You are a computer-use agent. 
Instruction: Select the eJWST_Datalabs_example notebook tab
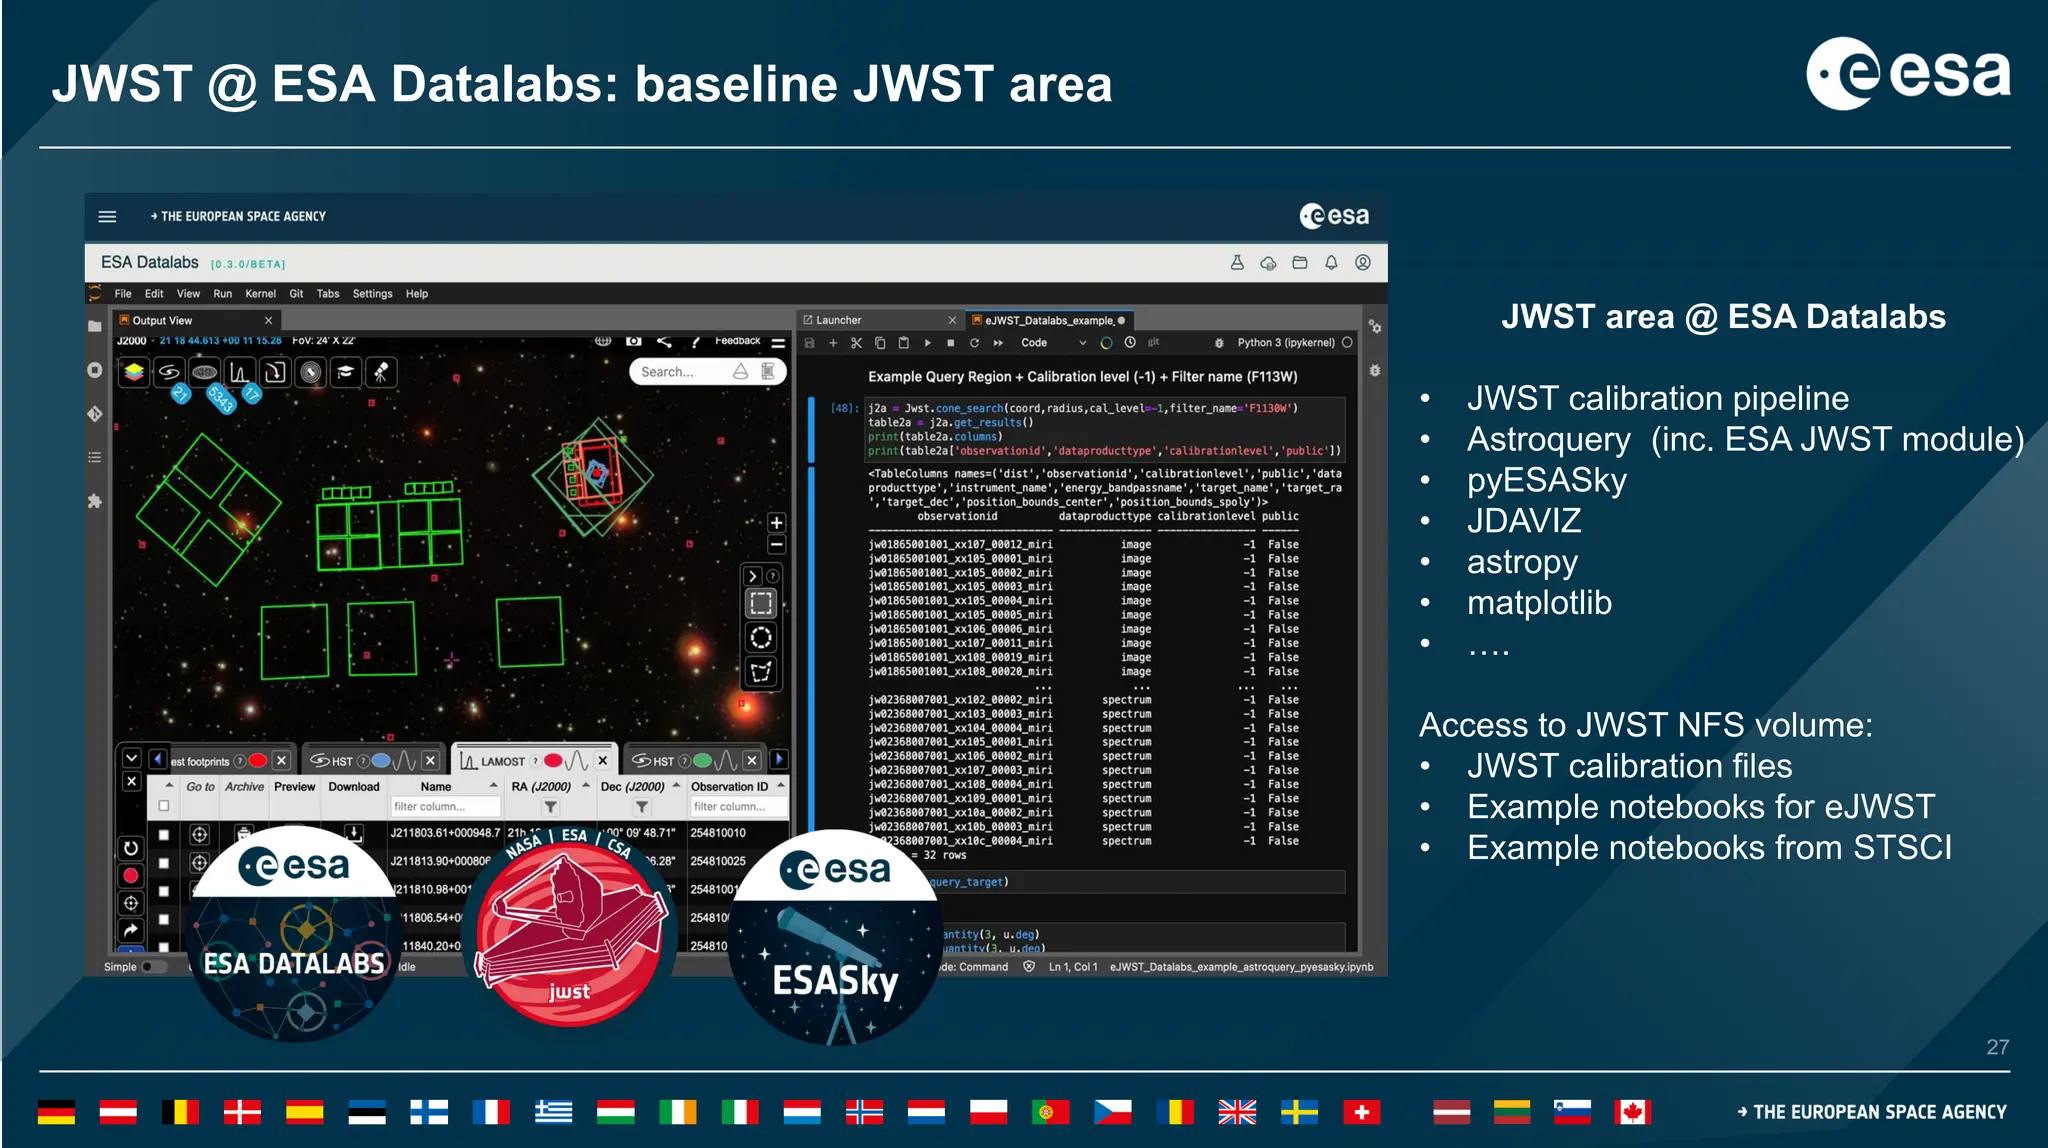pos(1049,320)
